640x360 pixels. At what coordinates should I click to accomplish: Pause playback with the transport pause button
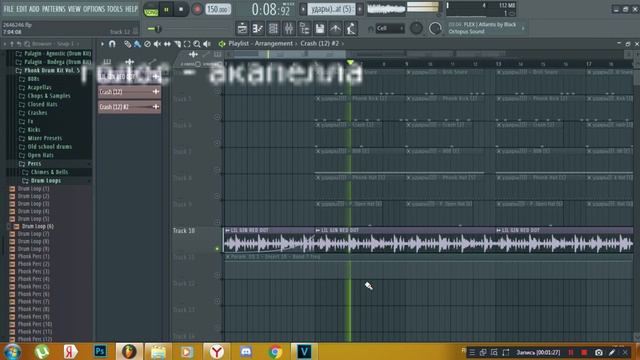pos(166,9)
